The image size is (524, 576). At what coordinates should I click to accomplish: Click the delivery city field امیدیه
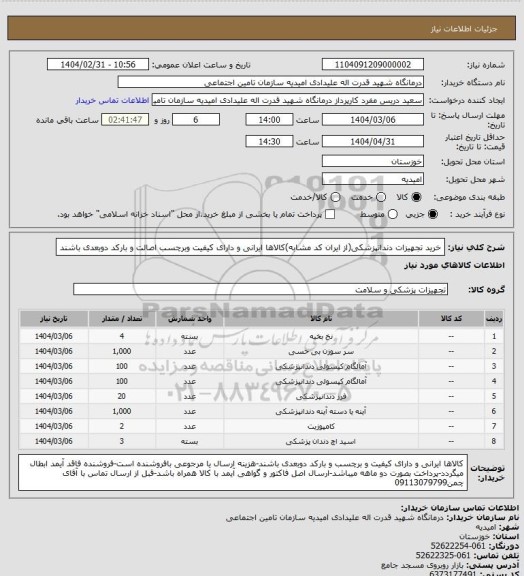(x=373, y=179)
